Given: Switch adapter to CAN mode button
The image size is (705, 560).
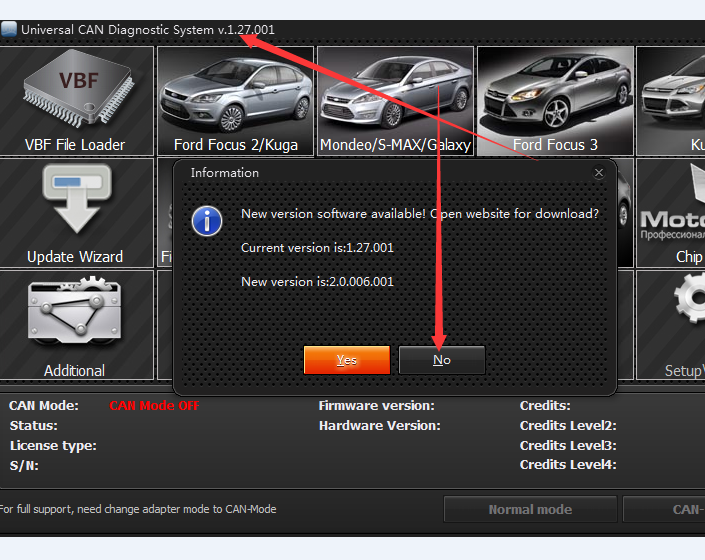Looking at the screenshot, I should click(x=664, y=509).
